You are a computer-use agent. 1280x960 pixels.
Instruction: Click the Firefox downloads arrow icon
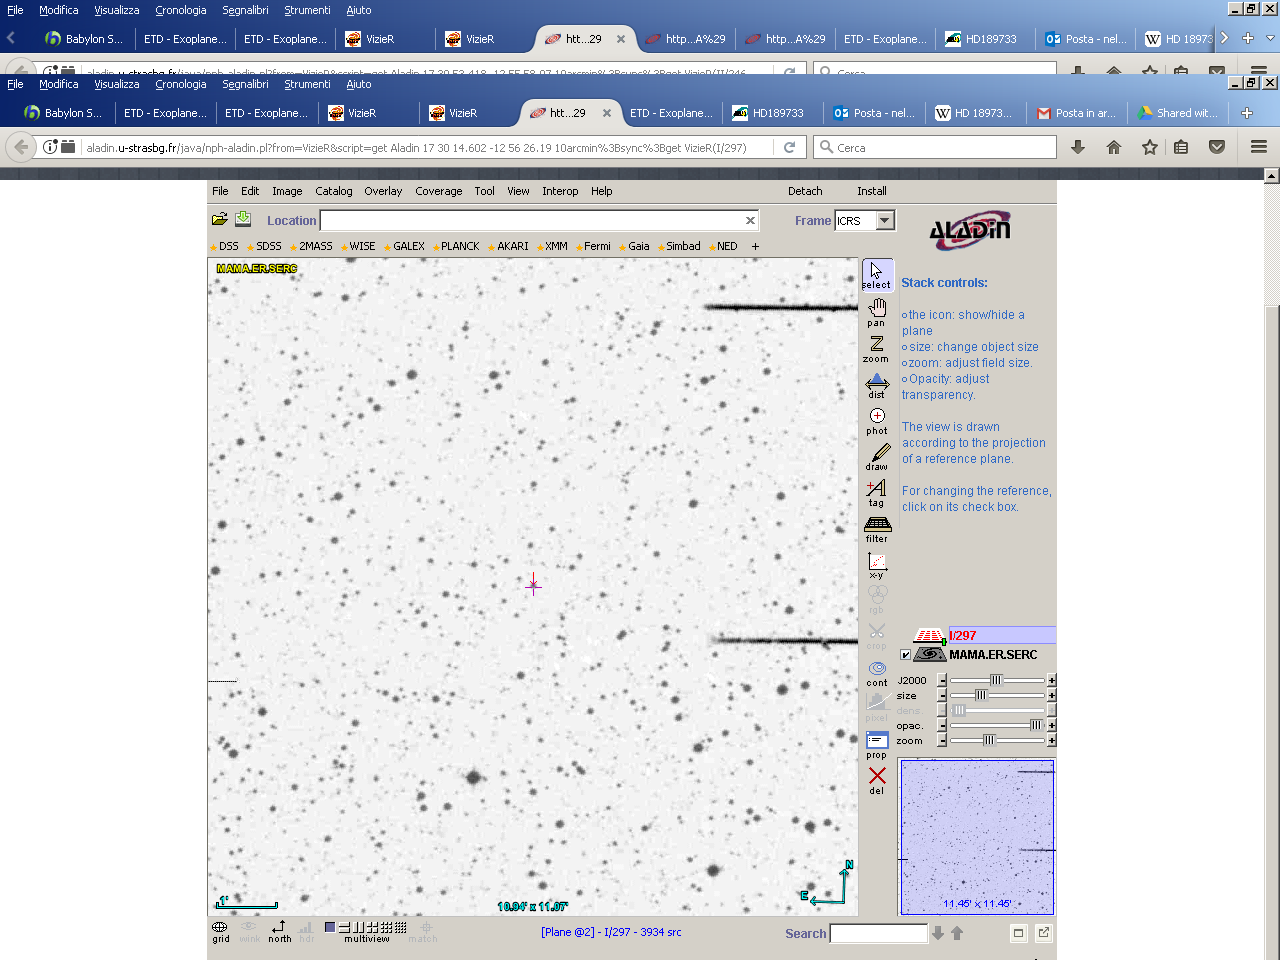(x=1078, y=147)
